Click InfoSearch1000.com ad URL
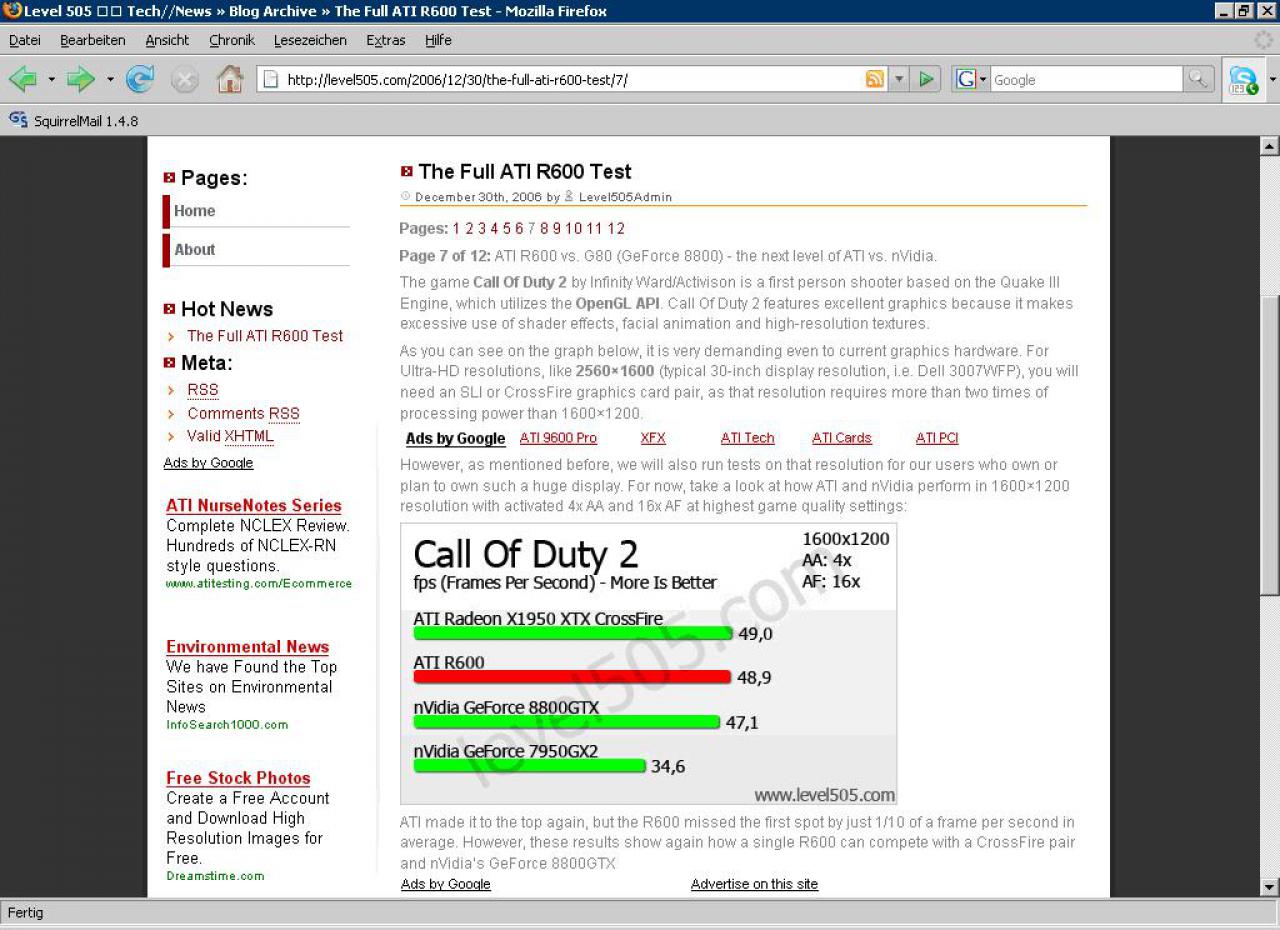 coord(227,725)
